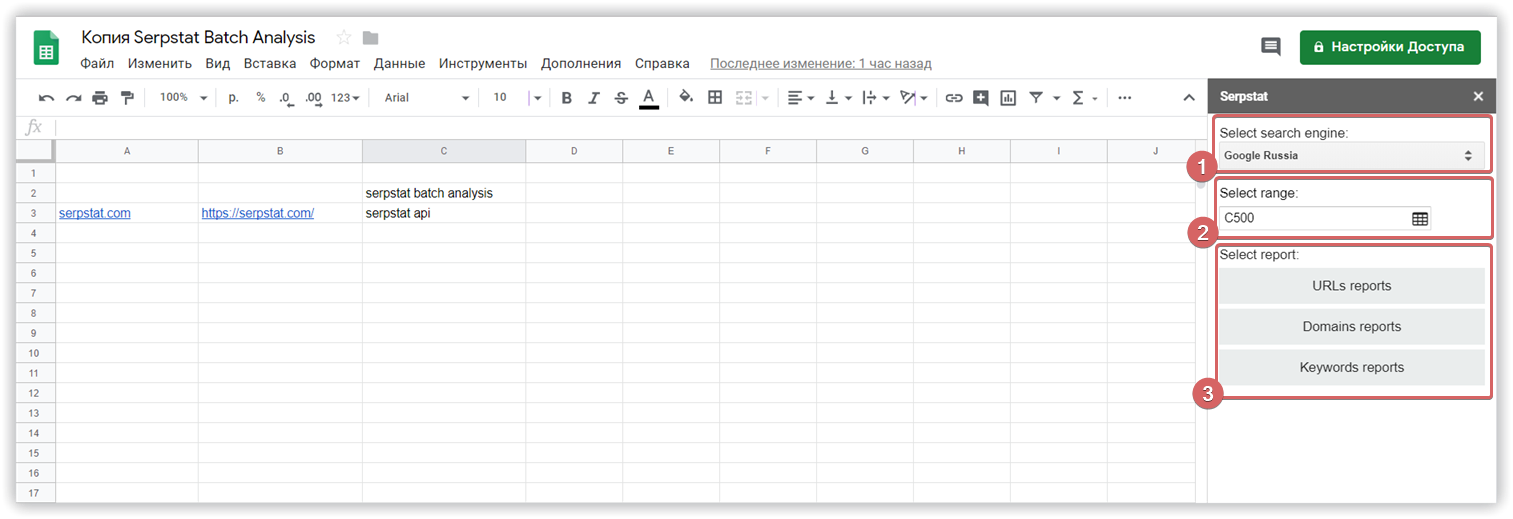Open the functions (sigma) menu
This screenshot has height=519, width=1513.
tap(1078, 98)
